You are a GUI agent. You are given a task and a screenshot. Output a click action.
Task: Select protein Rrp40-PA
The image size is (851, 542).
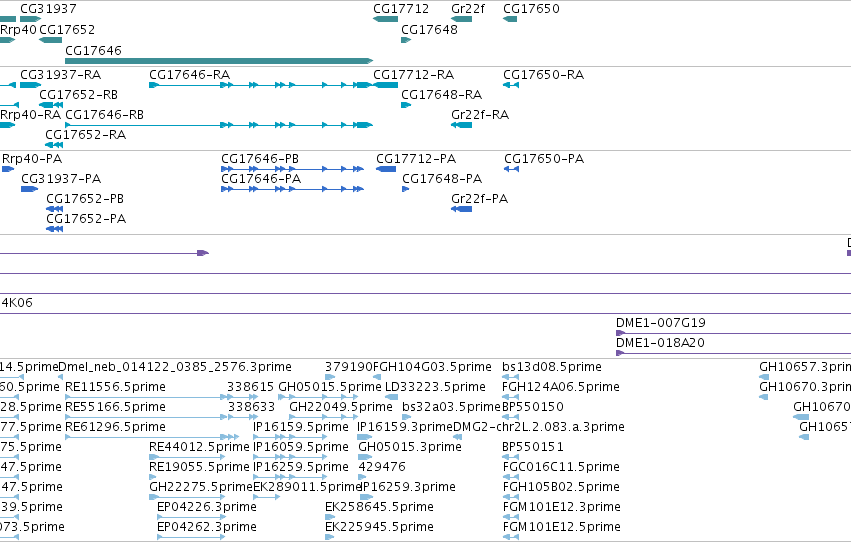coord(8,169)
